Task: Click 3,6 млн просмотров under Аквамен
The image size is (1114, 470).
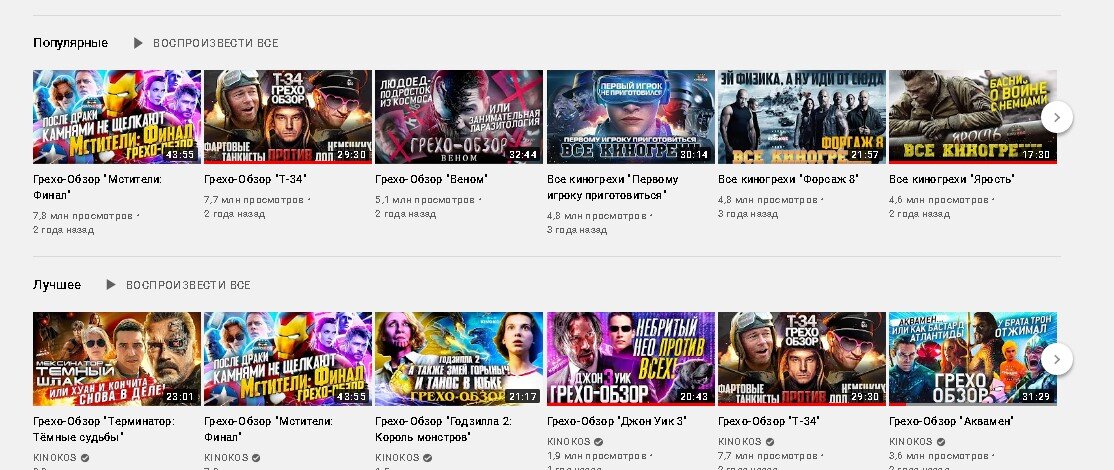Action: pos(939,457)
